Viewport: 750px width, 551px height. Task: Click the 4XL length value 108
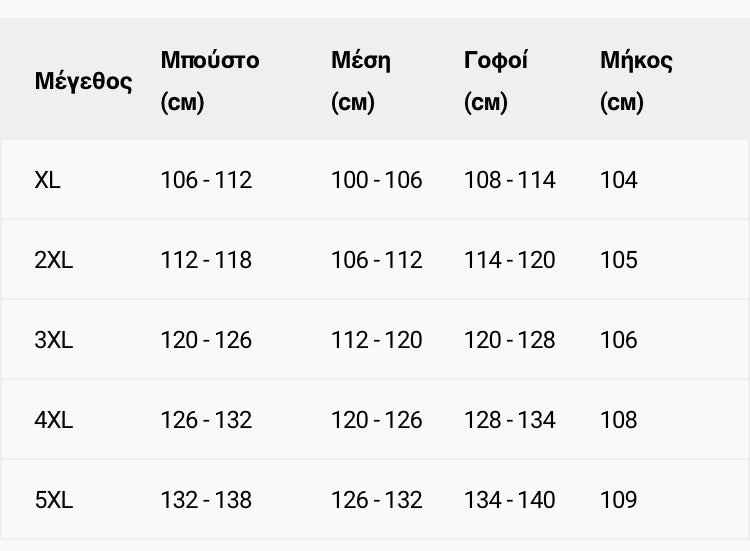click(x=618, y=420)
